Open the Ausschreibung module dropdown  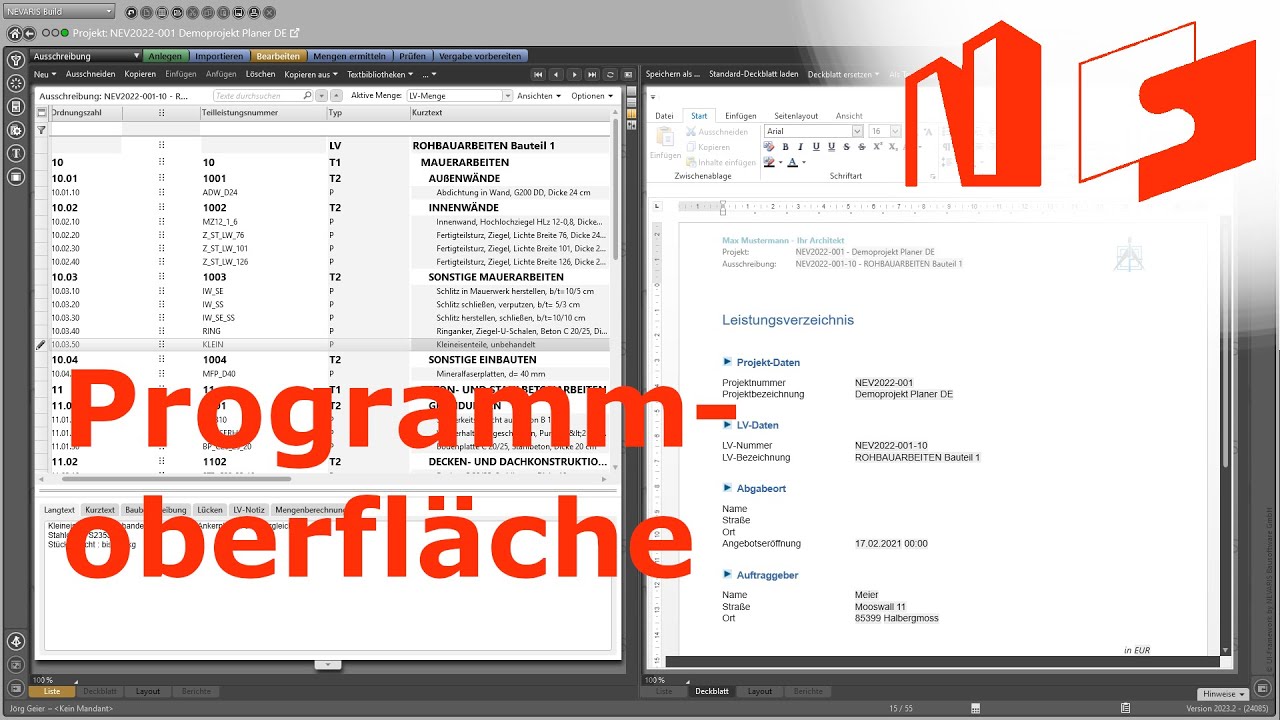click(85, 56)
